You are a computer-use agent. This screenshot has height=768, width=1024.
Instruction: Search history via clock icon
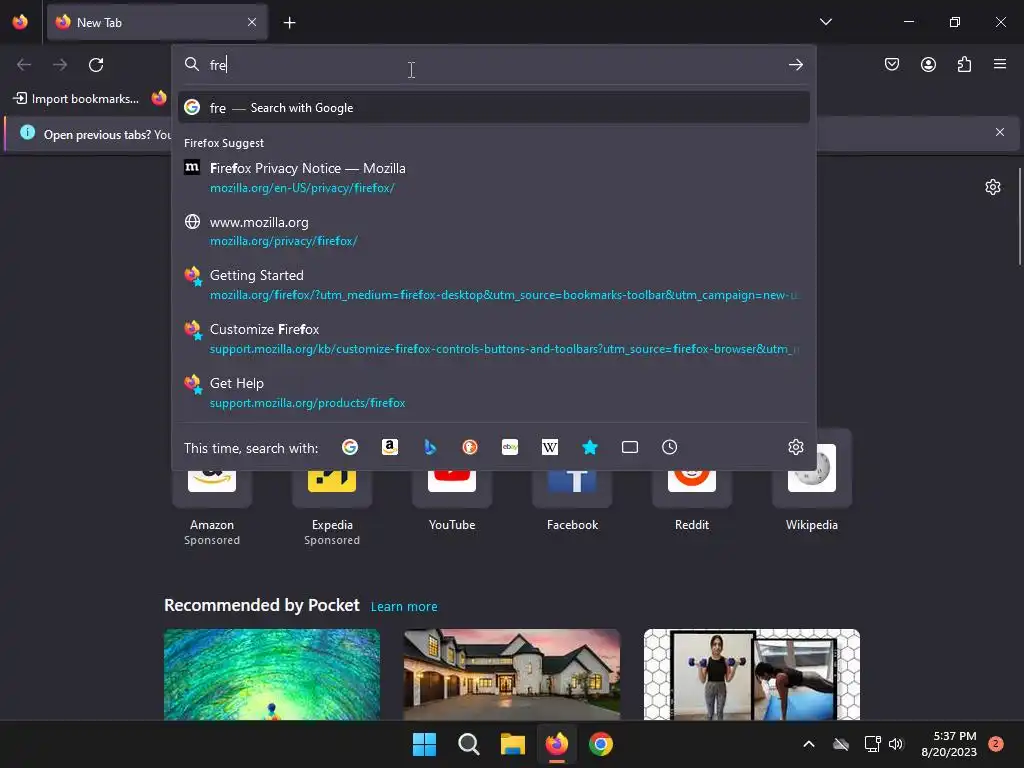[x=669, y=447]
